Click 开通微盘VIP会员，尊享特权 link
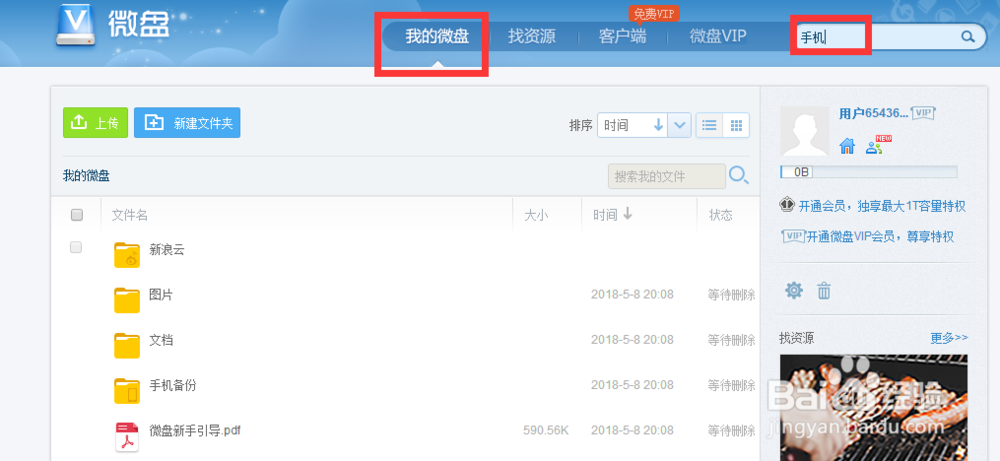 coord(880,237)
